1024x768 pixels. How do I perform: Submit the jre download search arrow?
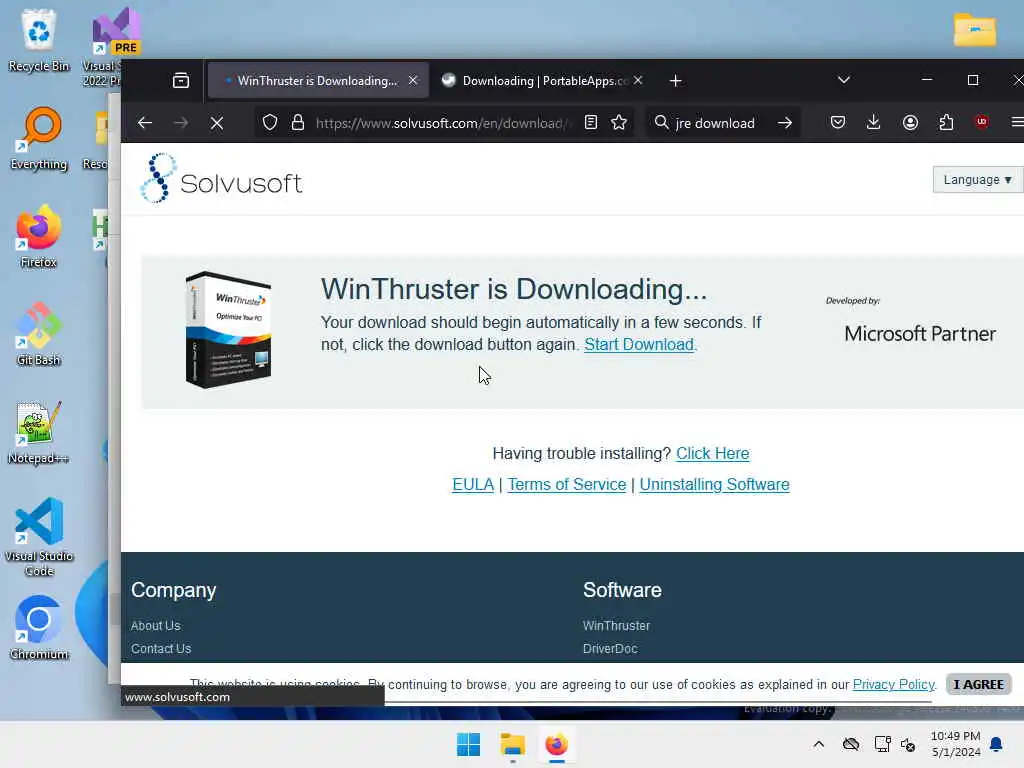point(785,123)
